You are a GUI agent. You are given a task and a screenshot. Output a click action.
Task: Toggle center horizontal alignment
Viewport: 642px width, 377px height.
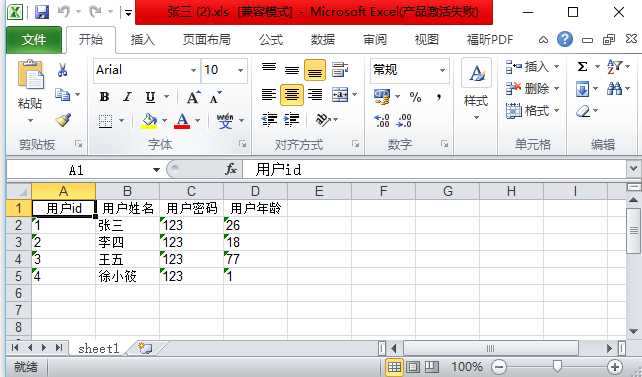(292, 95)
